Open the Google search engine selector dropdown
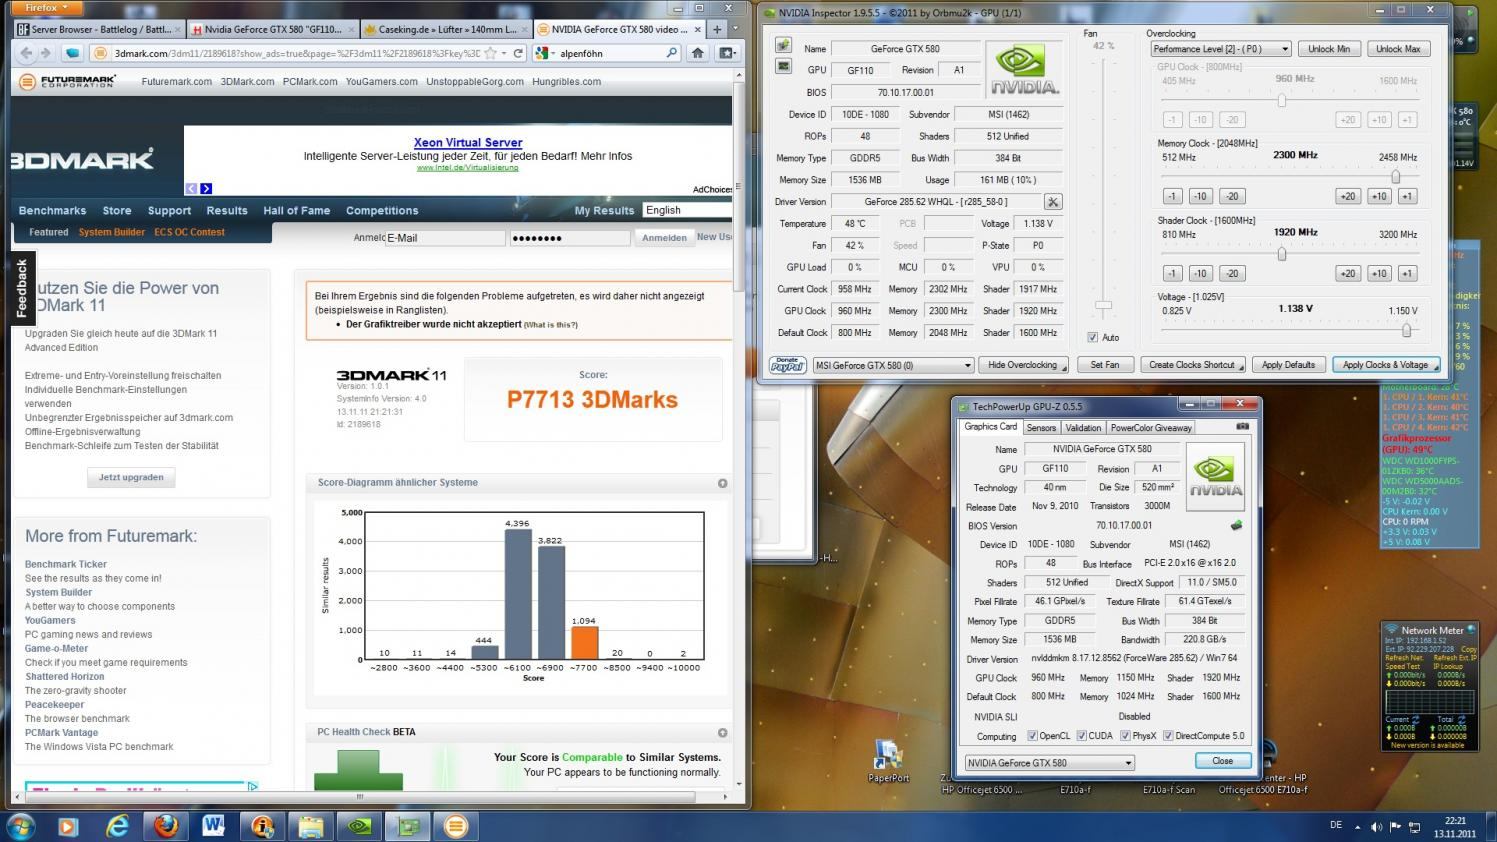The height and width of the screenshot is (842, 1497). [x=547, y=53]
